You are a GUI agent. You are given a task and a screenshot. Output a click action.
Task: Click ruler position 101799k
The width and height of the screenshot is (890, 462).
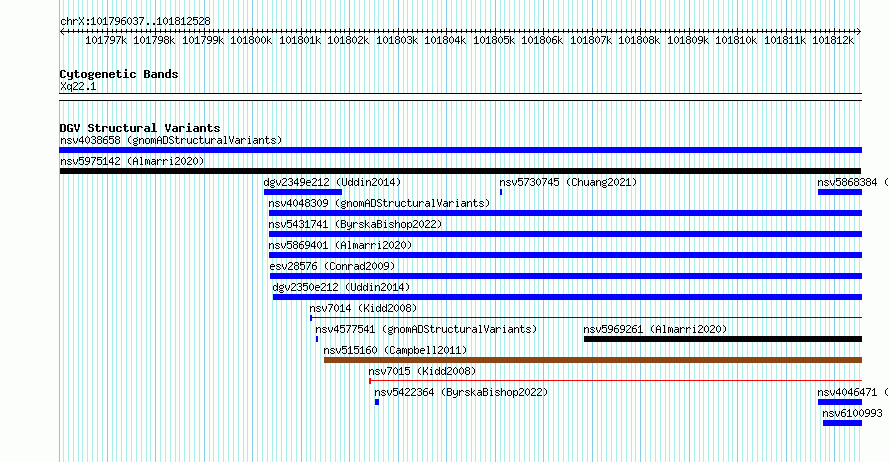pos(203,40)
